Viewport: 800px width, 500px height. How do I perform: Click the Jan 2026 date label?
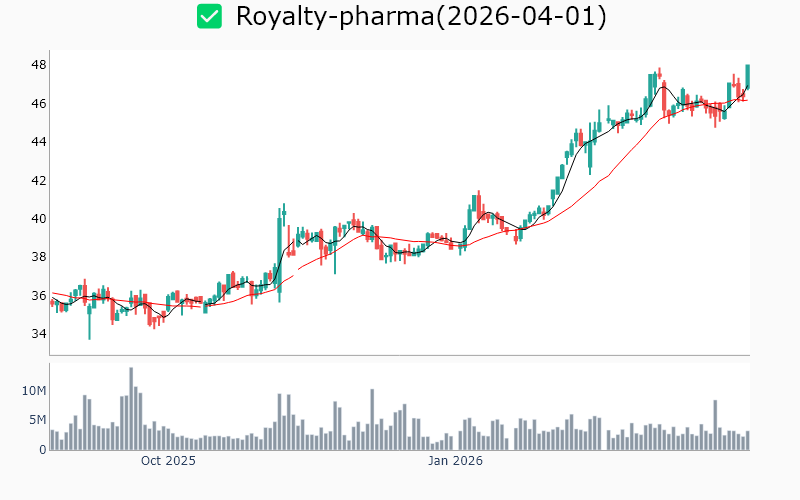point(455,461)
